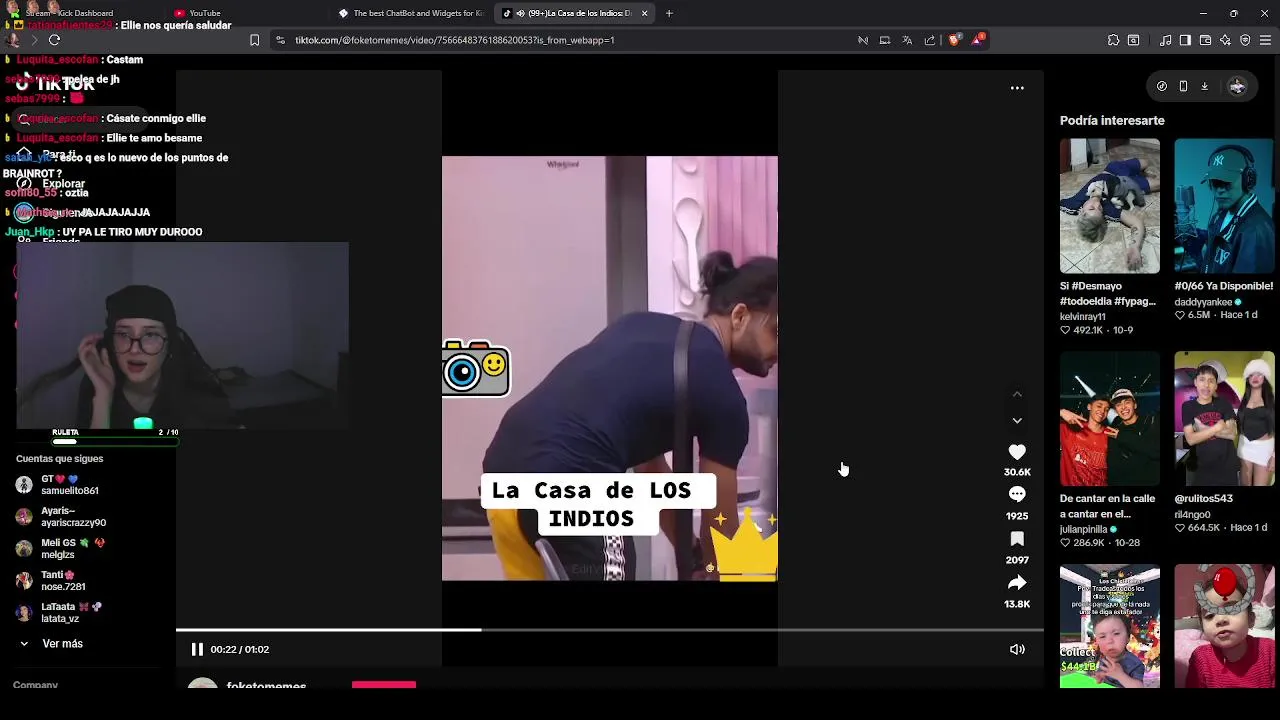Open julianpinilla suggested video thumbnail
Image resolution: width=1280 pixels, height=720 pixels.
pos(1110,418)
